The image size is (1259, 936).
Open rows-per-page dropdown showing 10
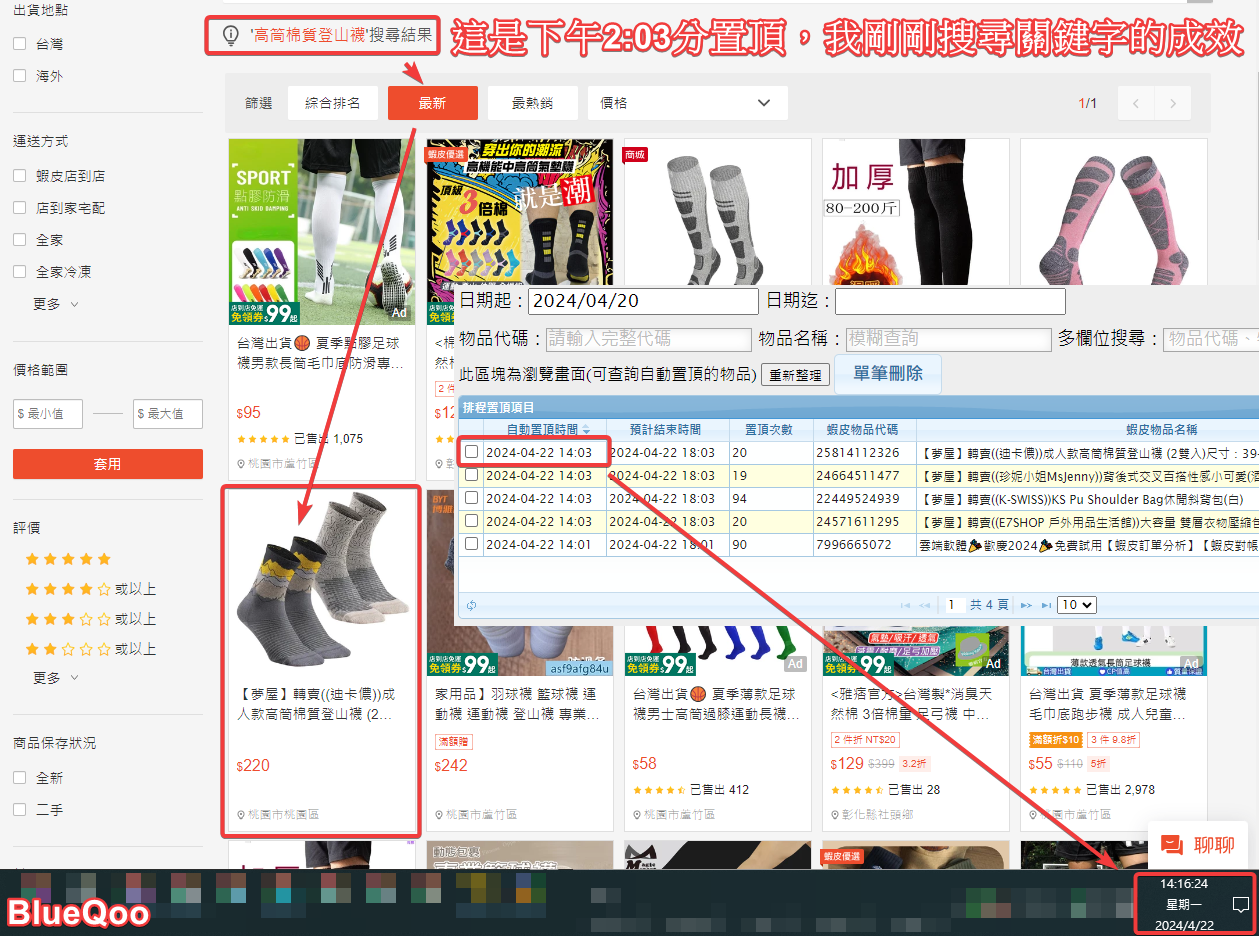pyautogui.click(x=1076, y=605)
